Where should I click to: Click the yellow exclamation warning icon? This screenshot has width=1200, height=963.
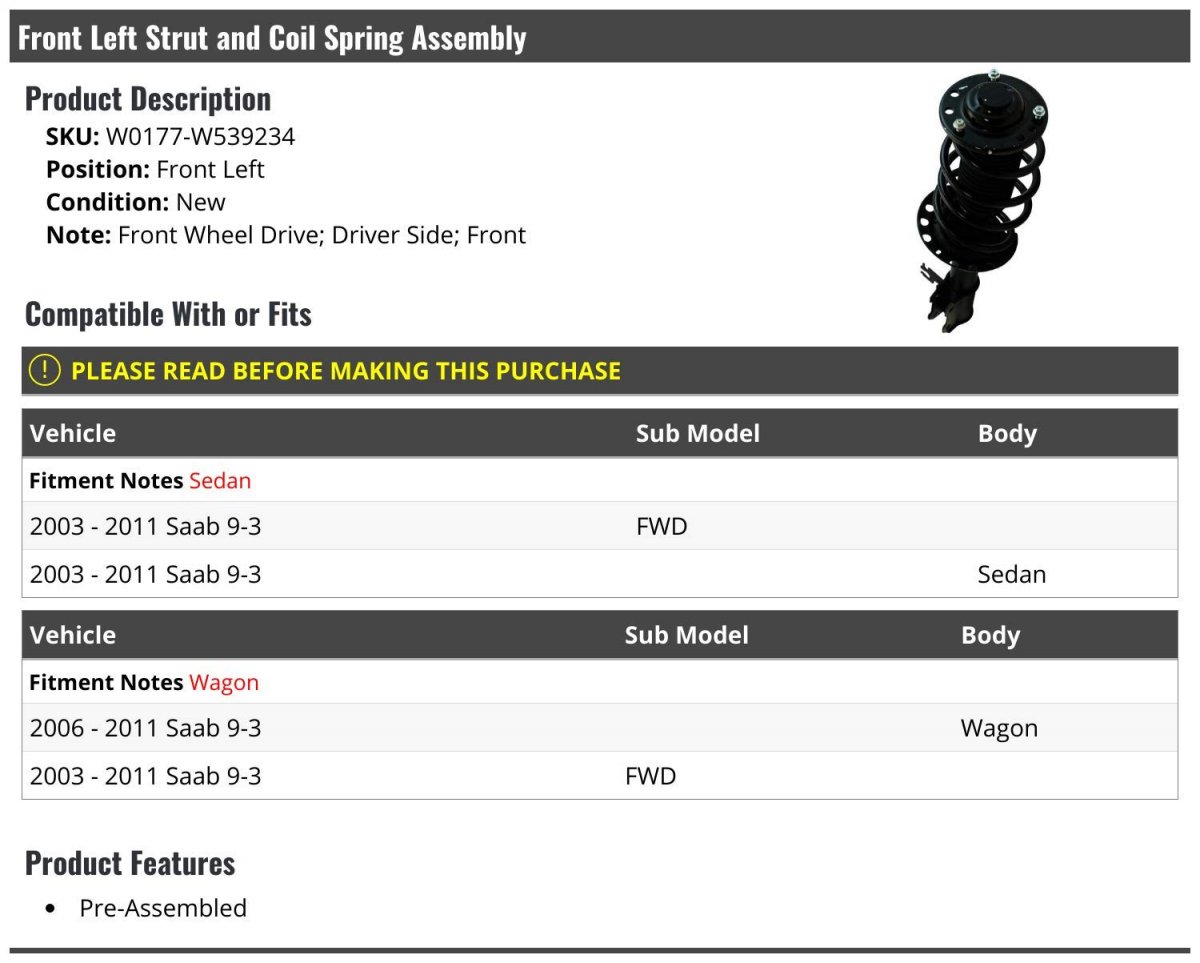45,371
